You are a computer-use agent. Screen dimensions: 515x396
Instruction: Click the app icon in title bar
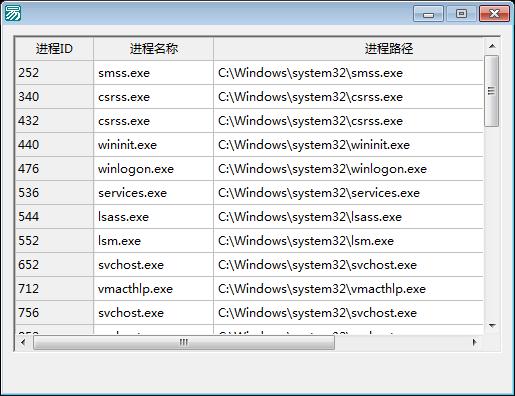pos(13,13)
